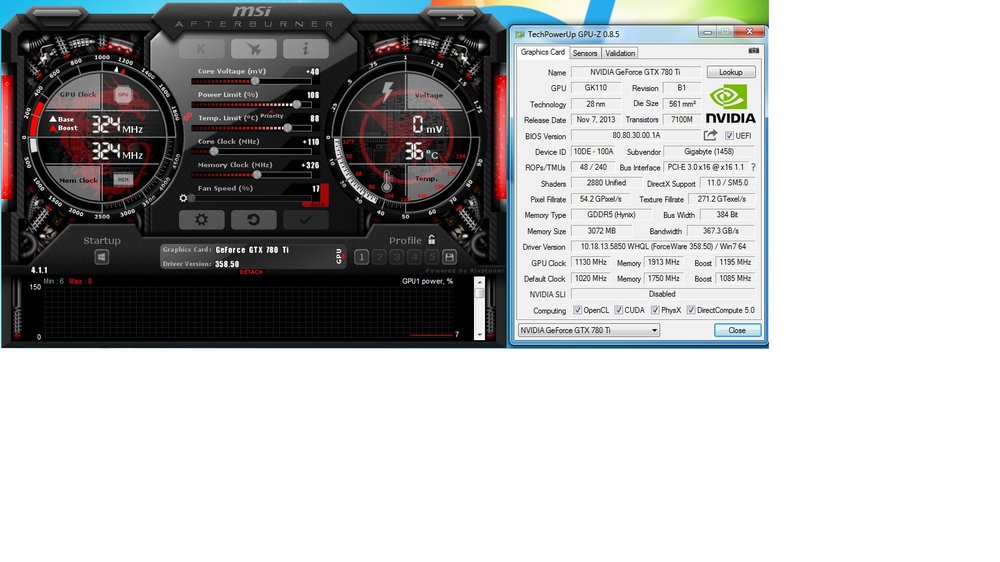Click the NVIDIA SLI field showing Disabled

click(663, 294)
